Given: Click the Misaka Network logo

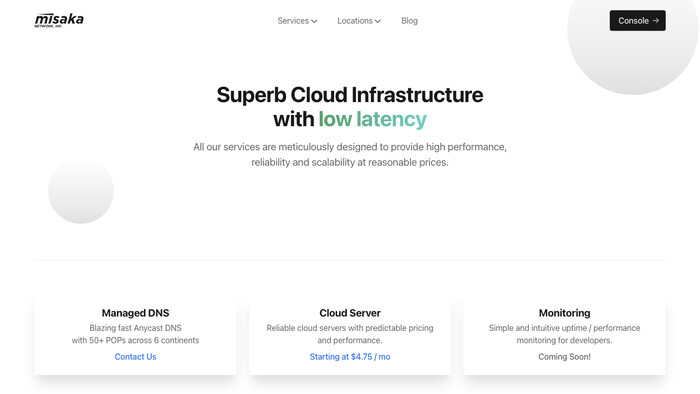Looking at the screenshot, I should pos(59,21).
